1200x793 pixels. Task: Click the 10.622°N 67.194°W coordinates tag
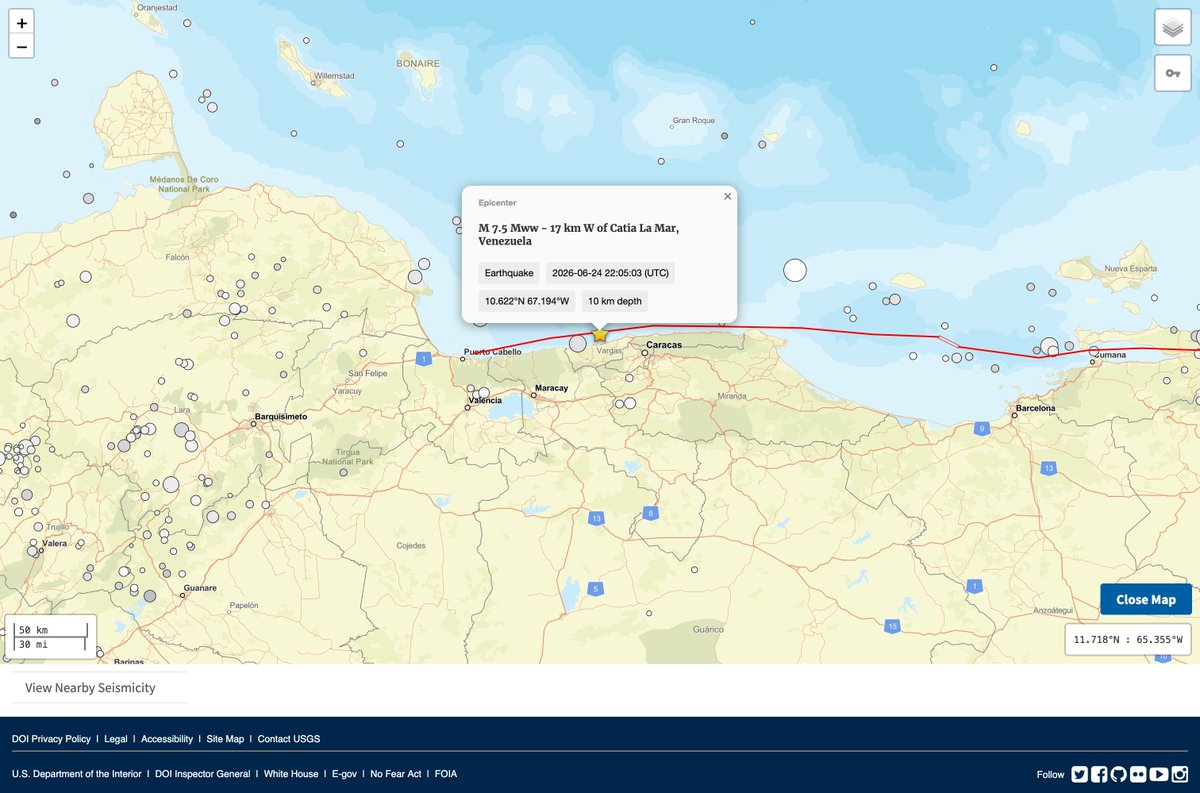coord(527,301)
